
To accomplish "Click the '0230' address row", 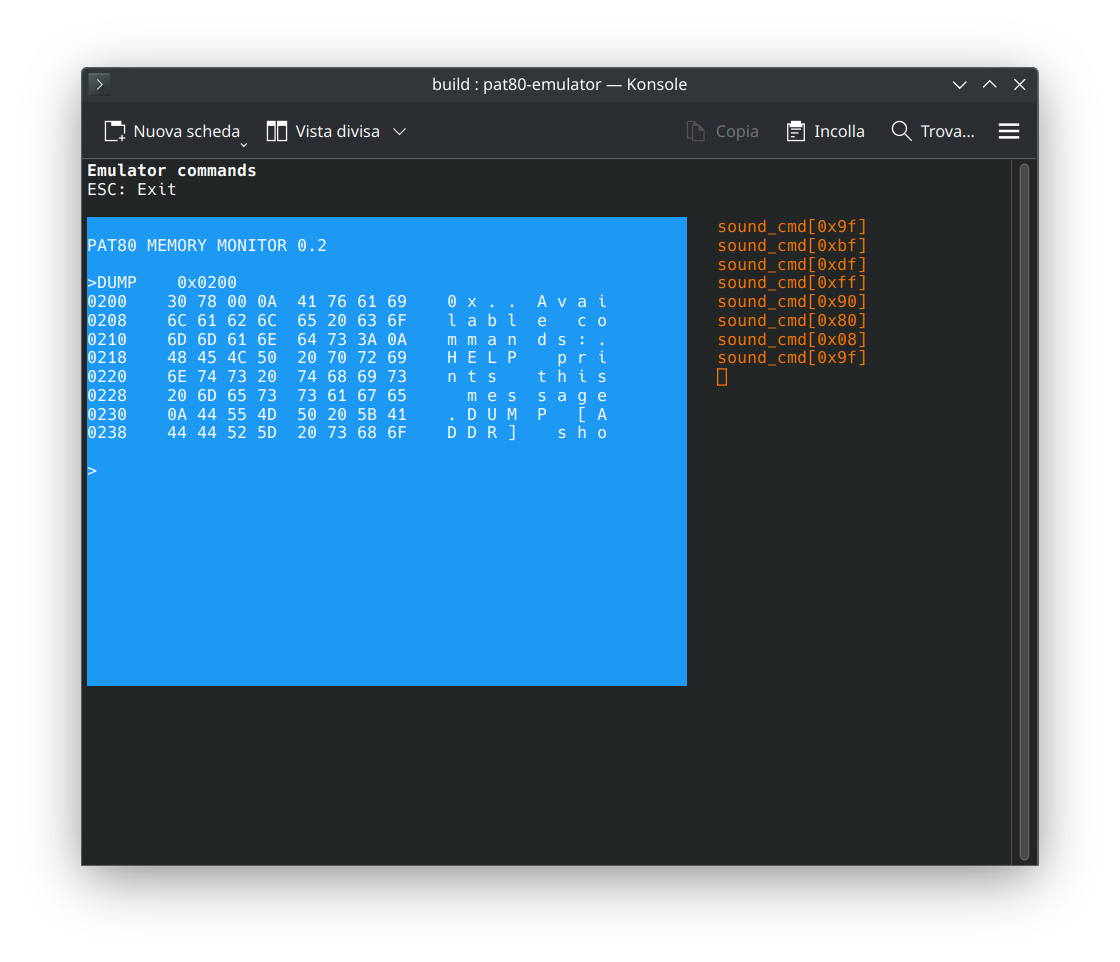I will [347, 414].
